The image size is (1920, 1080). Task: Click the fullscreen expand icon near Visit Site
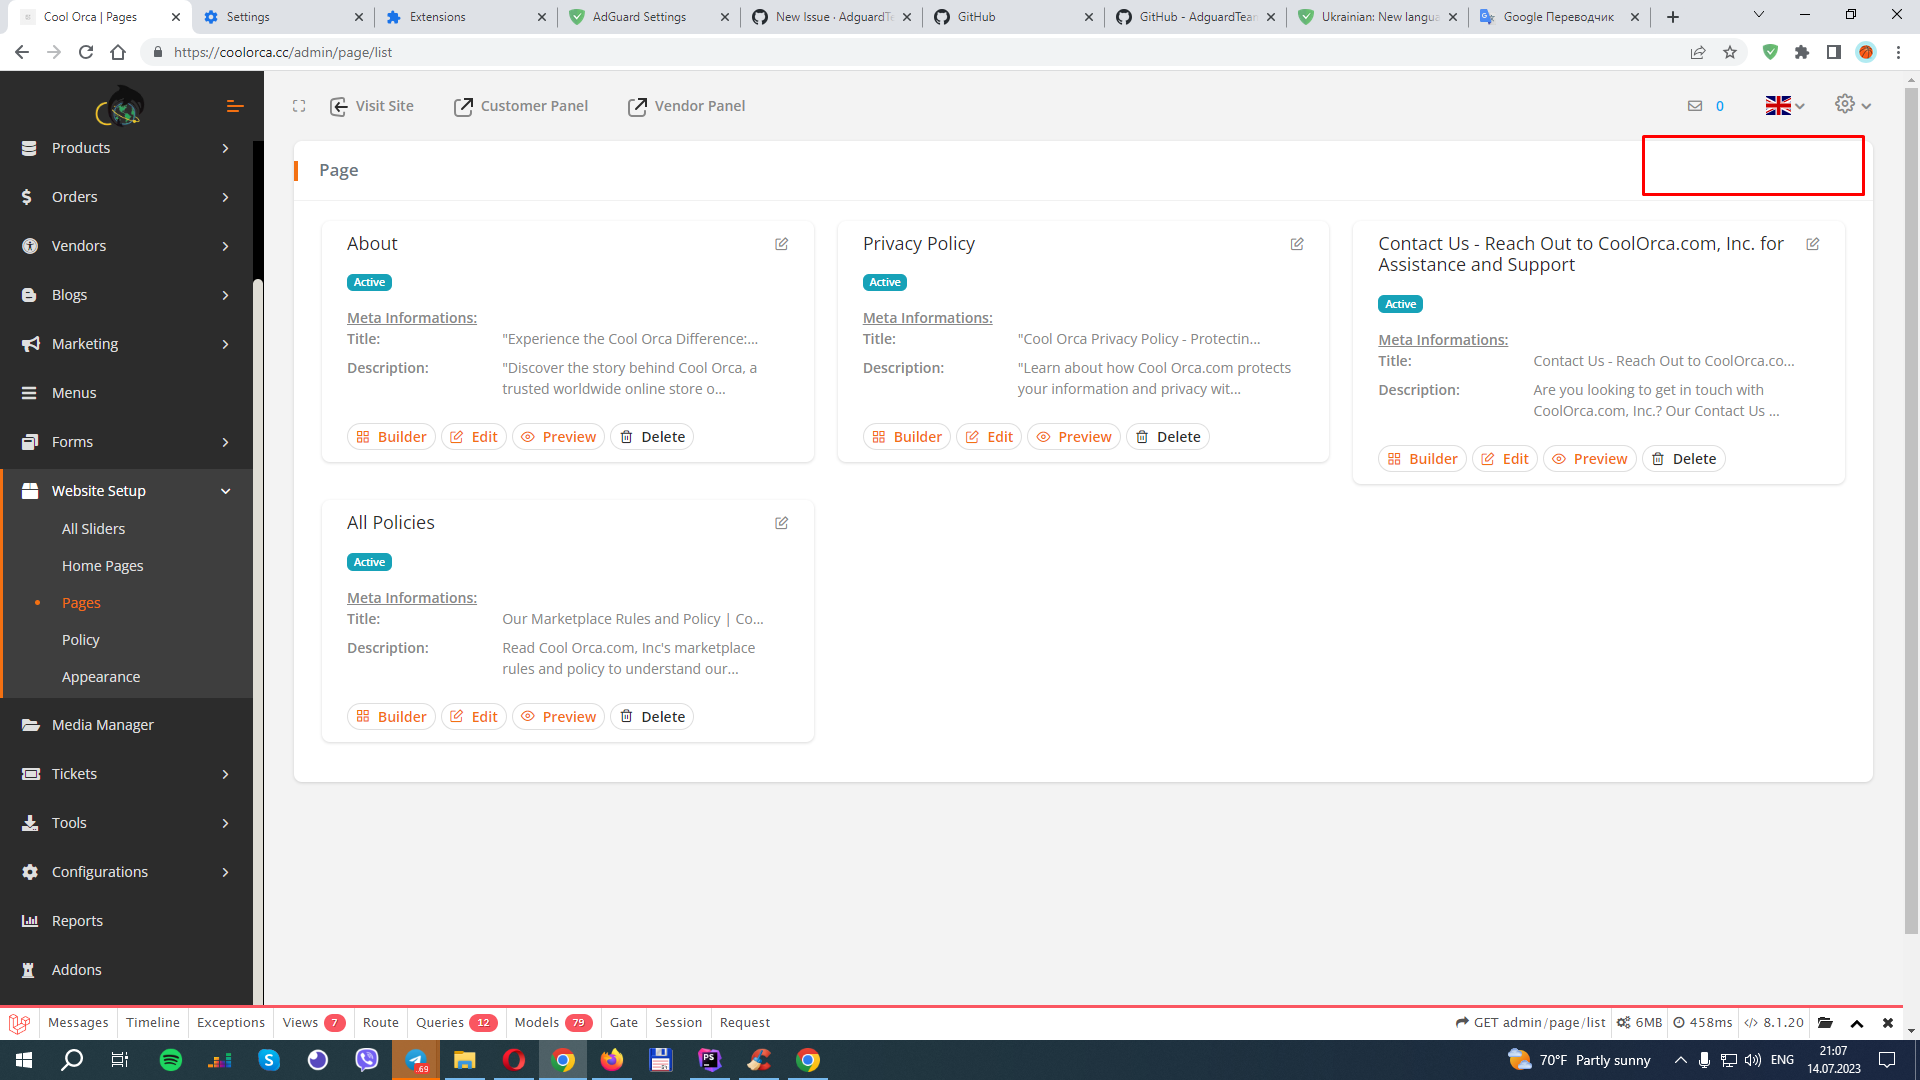click(x=299, y=105)
